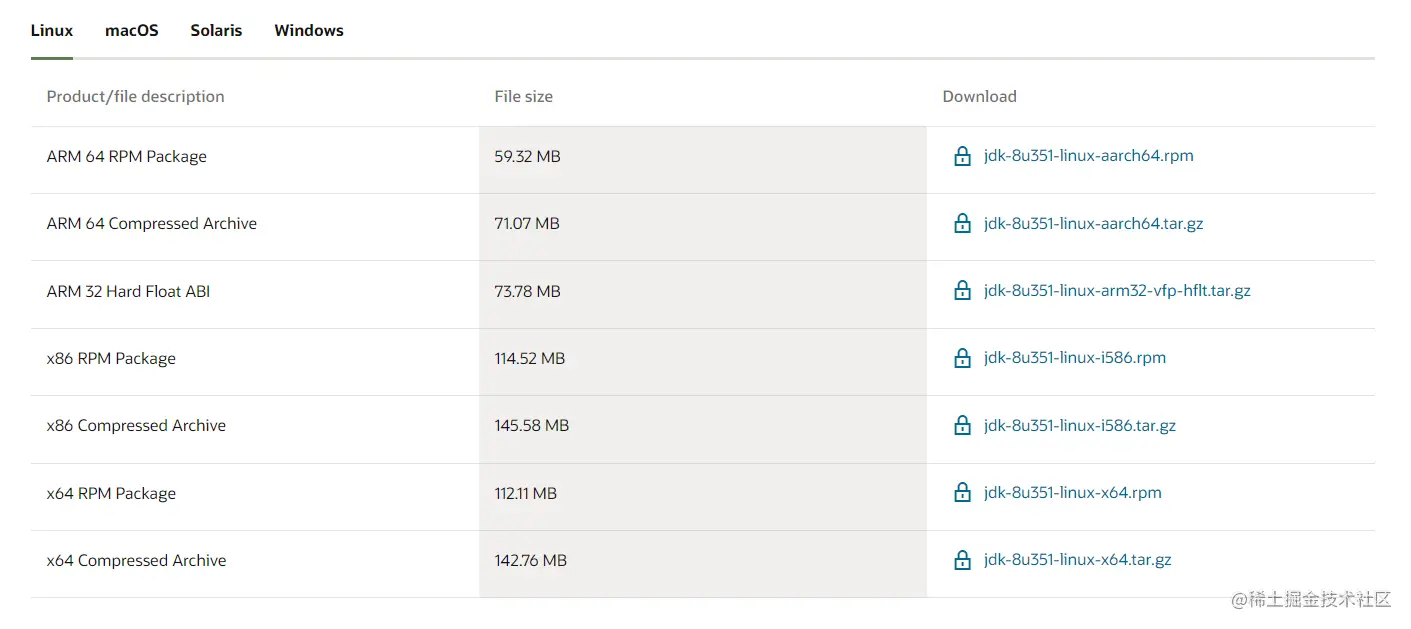Select the Linux tab
Screen dimensions: 1411x629
(x=52, y=31)
